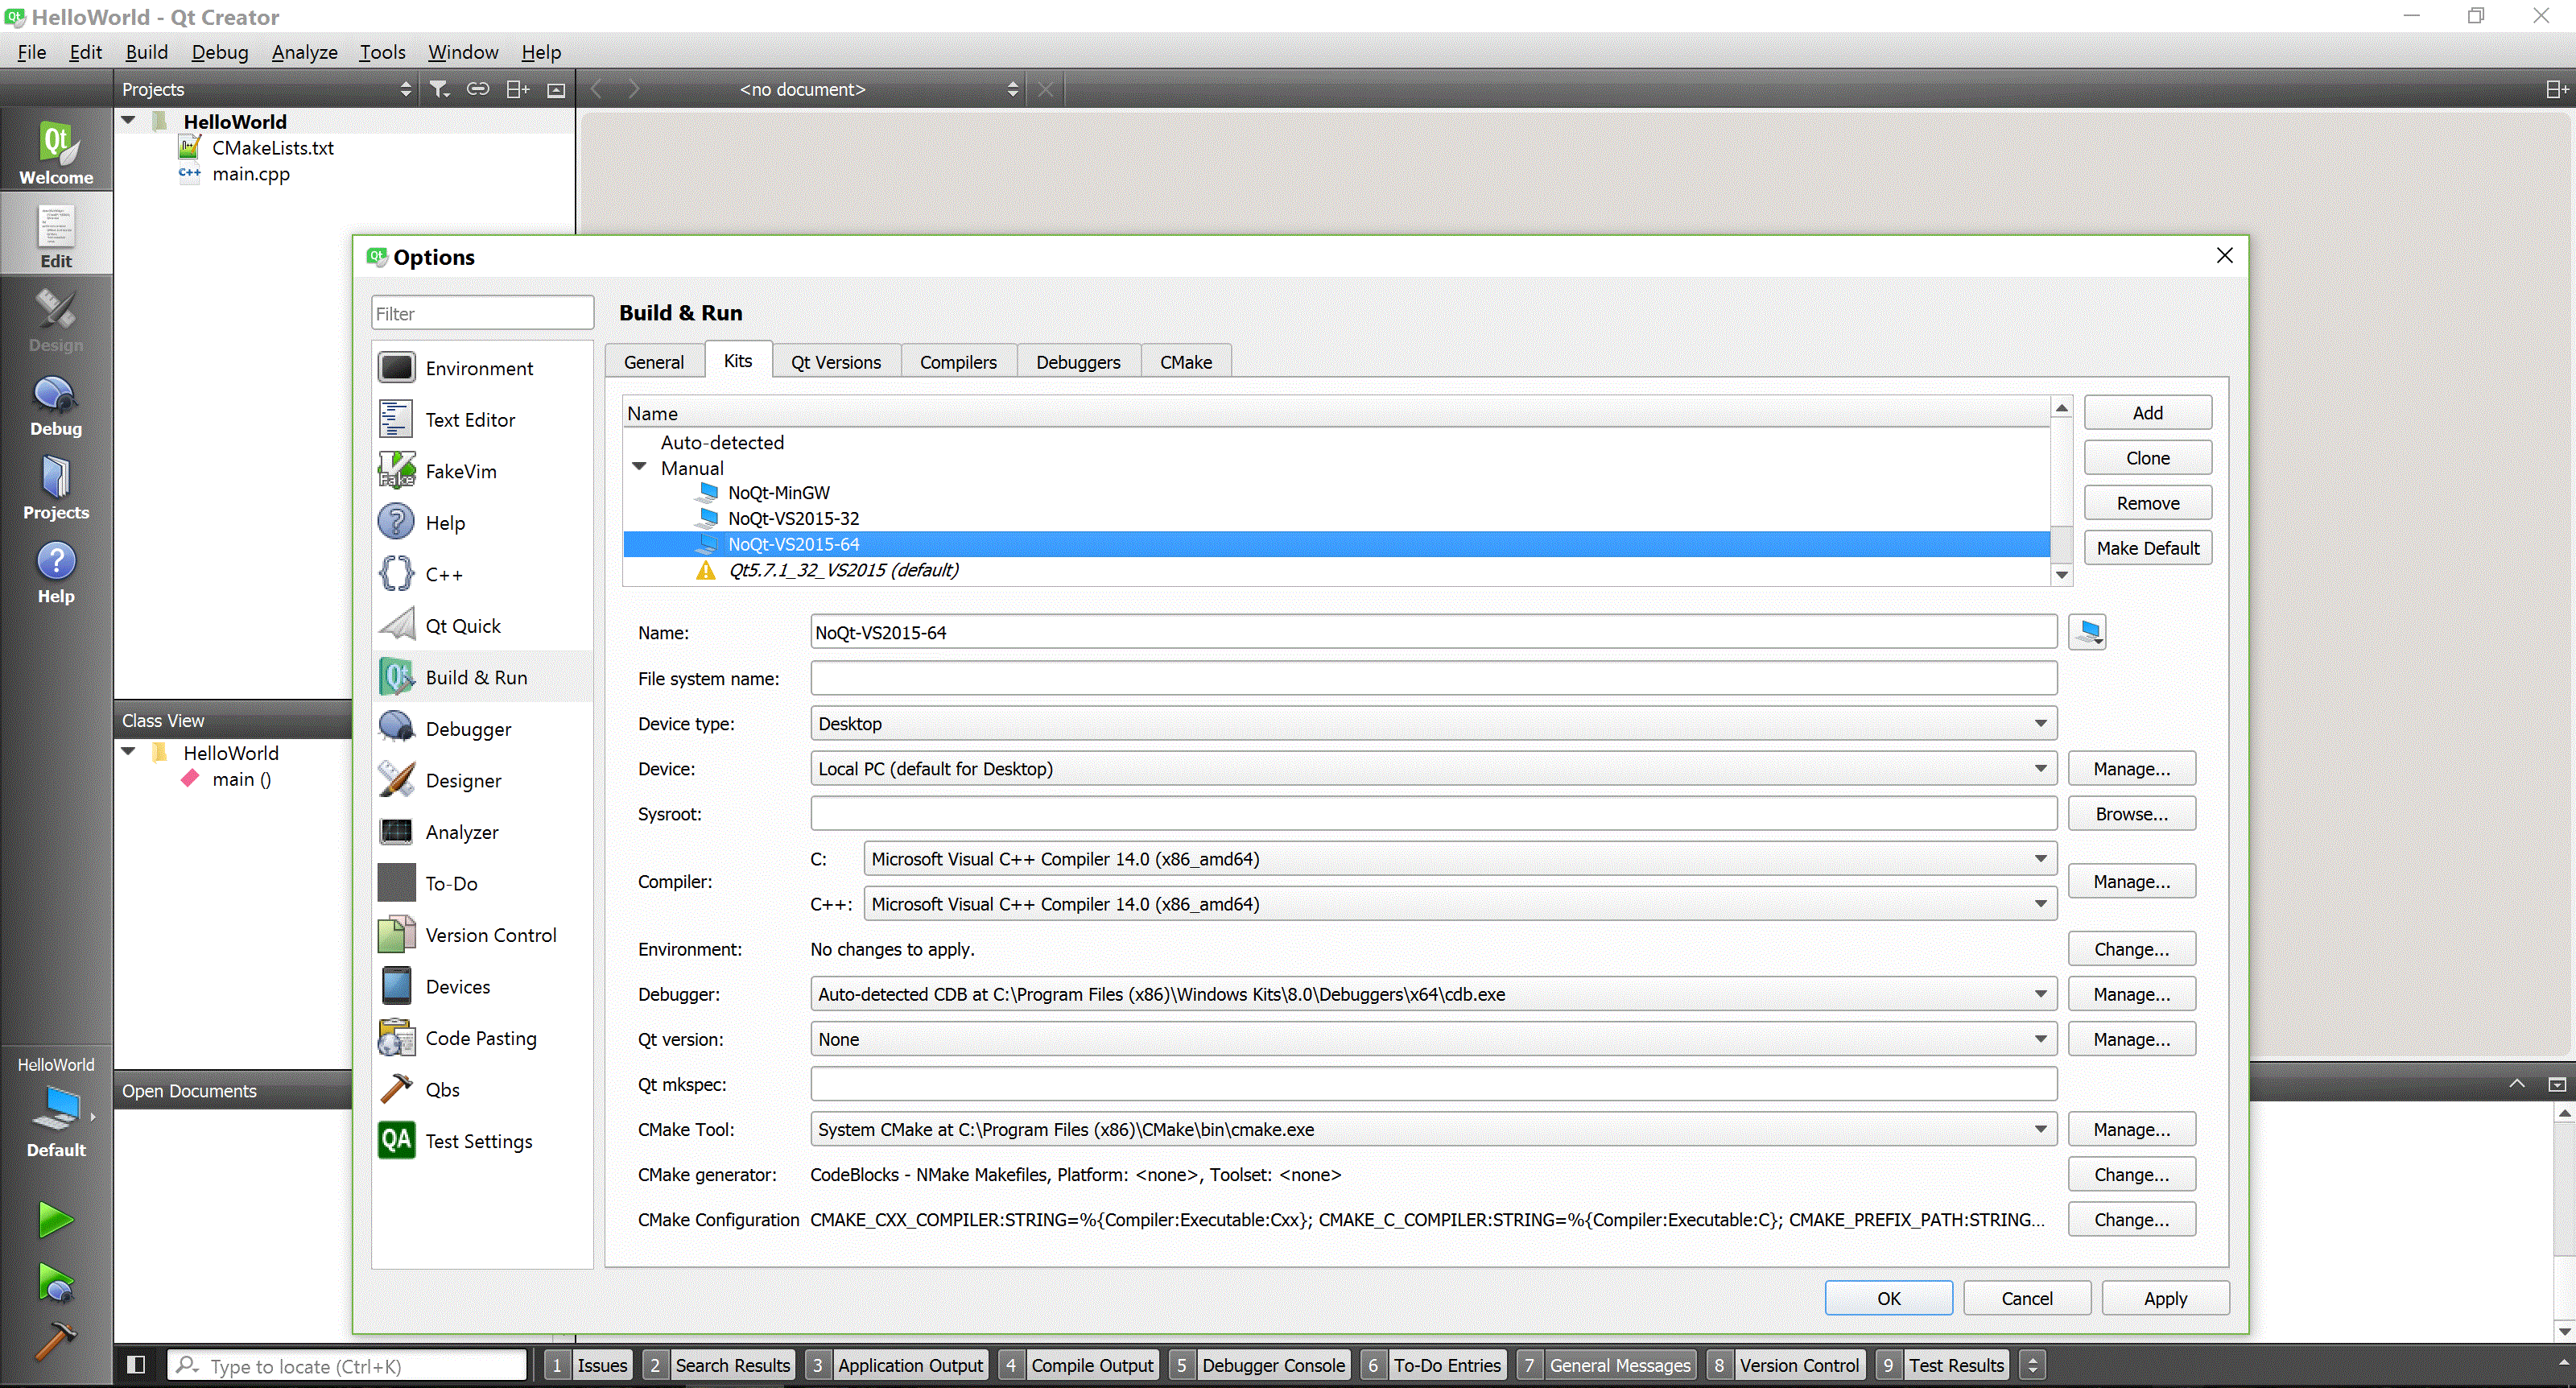Screen dimensions: 2576x1388
Task: Select Version Control options category
Action: pyautogui.click(x=482, y=935)
